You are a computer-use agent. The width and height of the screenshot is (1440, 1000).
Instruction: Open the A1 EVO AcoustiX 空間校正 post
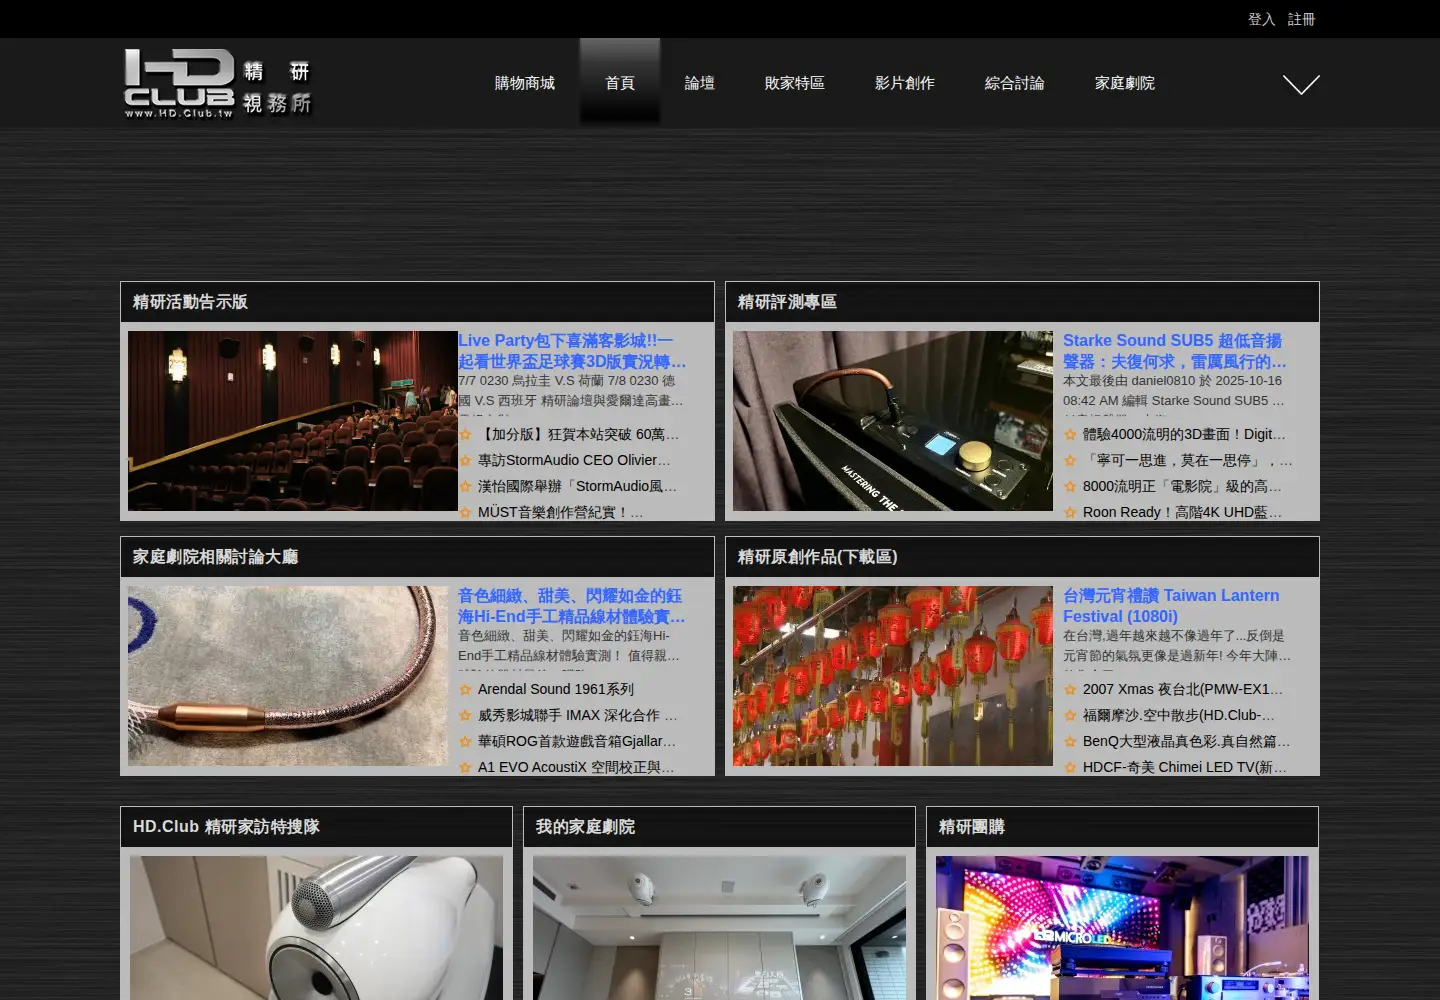pos(576,767)
